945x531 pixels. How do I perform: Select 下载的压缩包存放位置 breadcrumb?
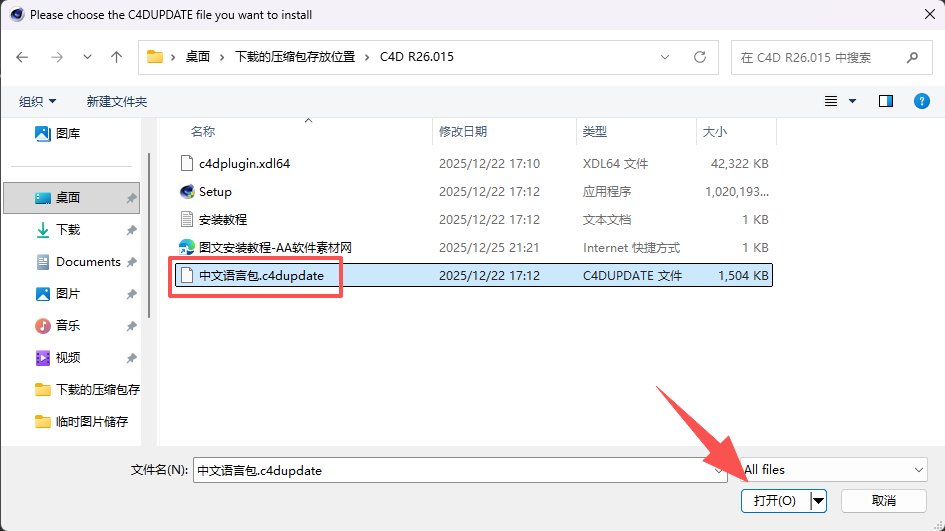tap(295, 57)
